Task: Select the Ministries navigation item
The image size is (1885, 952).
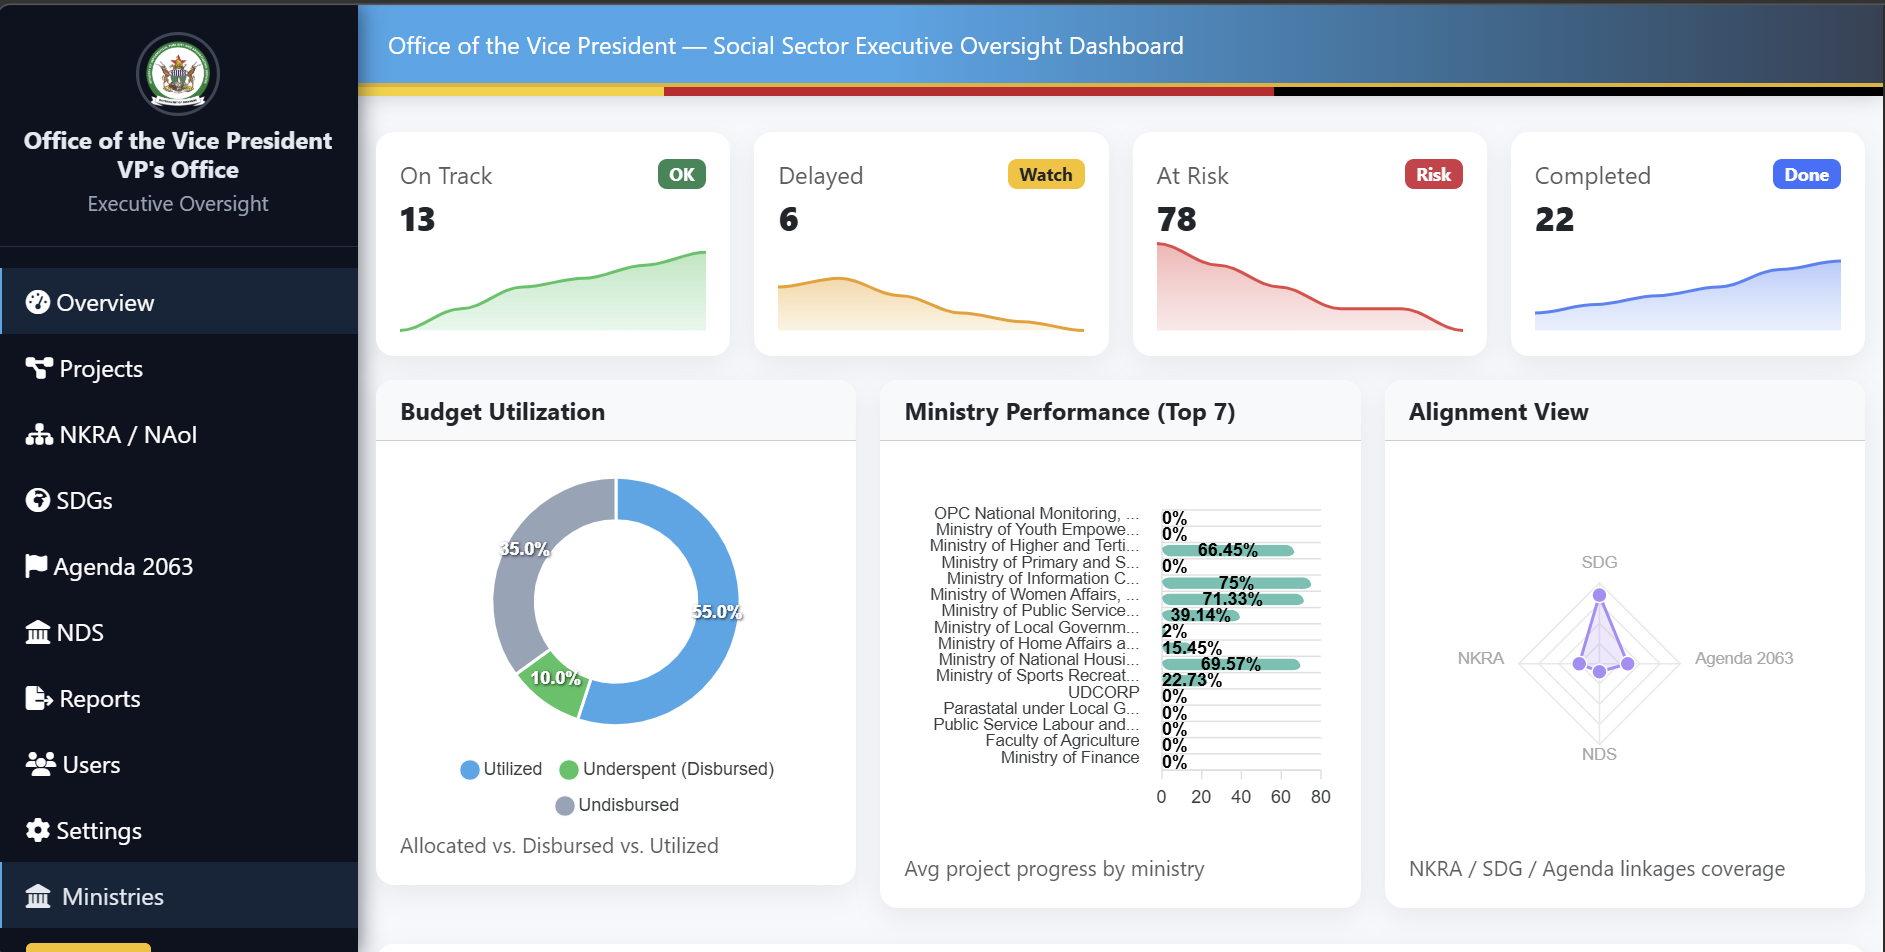Action: [112, 896]
